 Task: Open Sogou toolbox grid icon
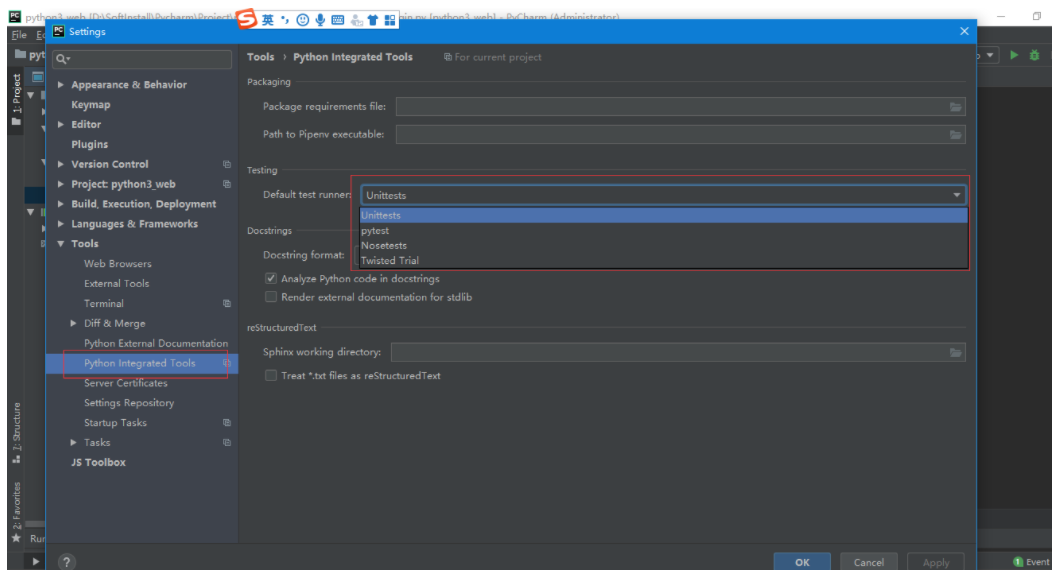coord(390,20)
